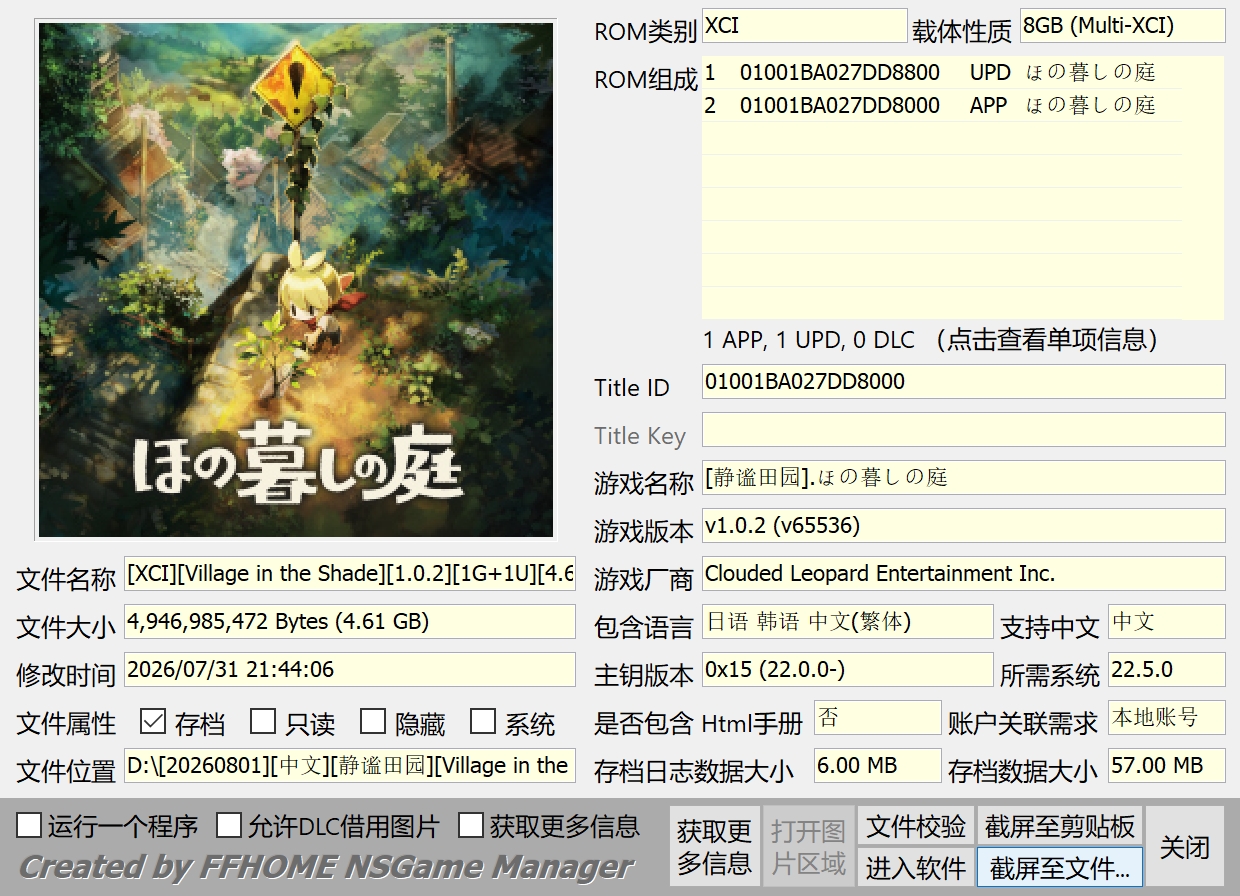This screenshot has height=896, width=1240.
Task: Click the 包含语言 languages field
Action: (847, 621)
